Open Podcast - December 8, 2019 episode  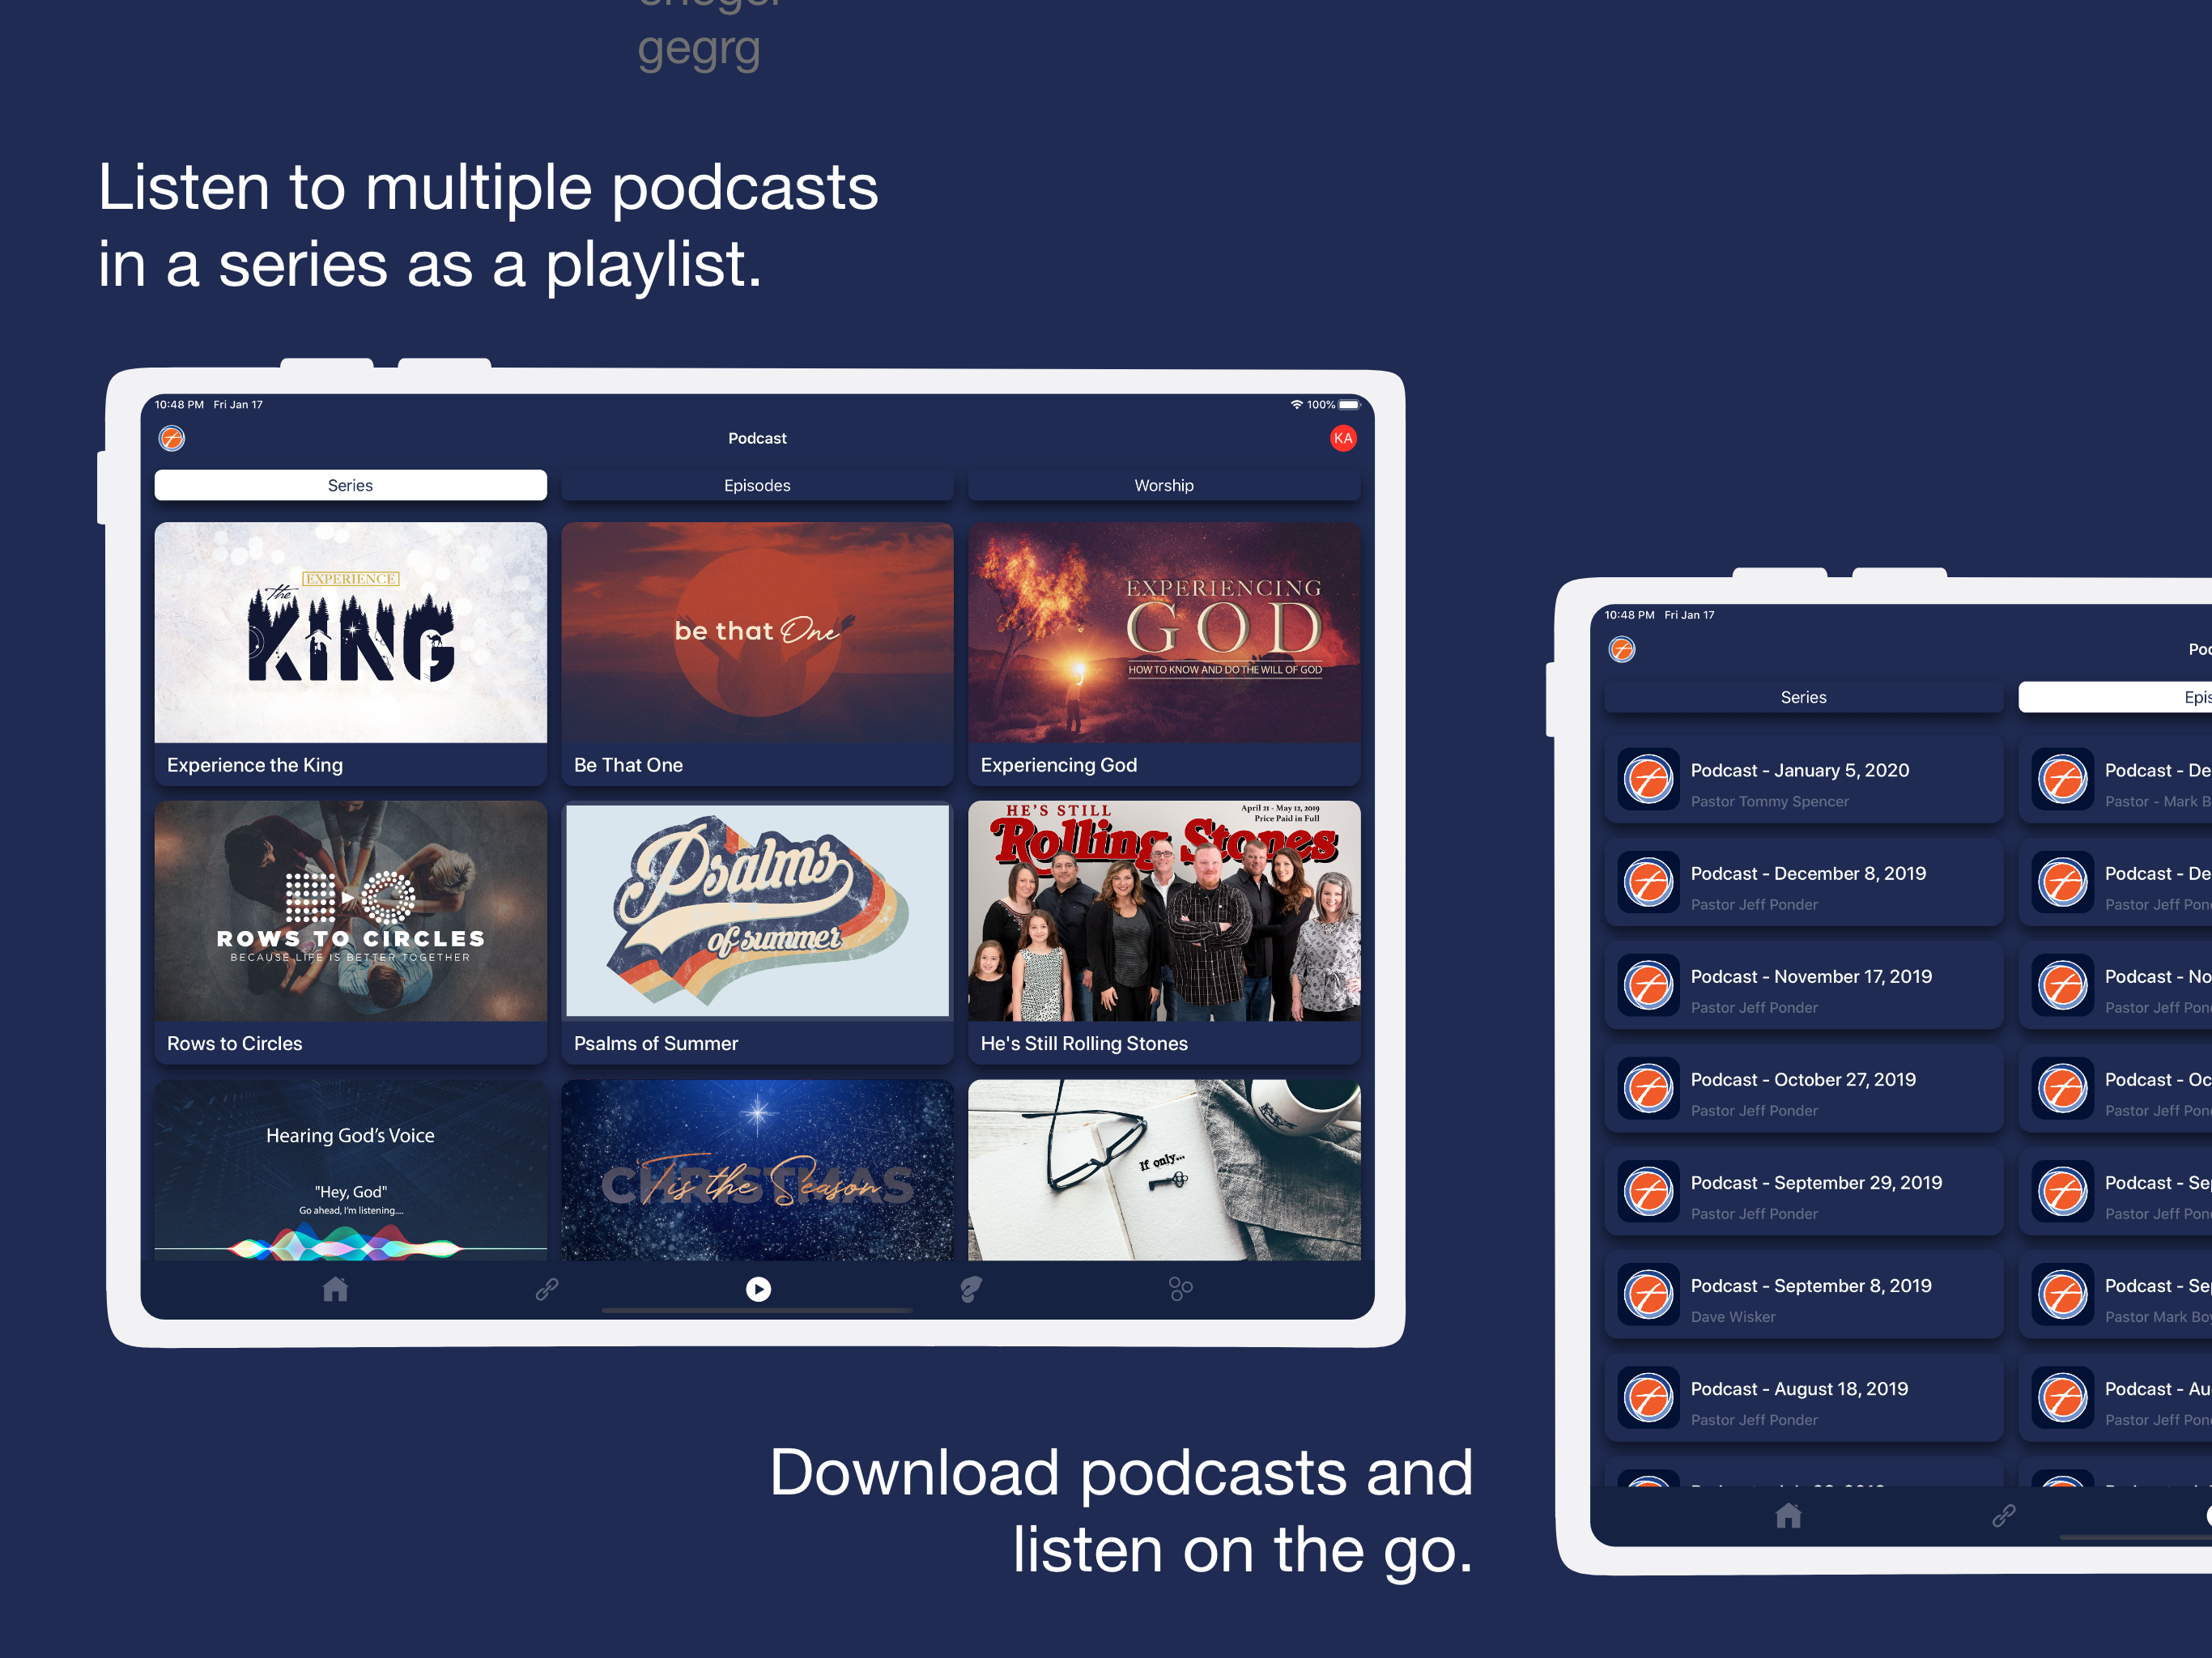[1803, 883]
